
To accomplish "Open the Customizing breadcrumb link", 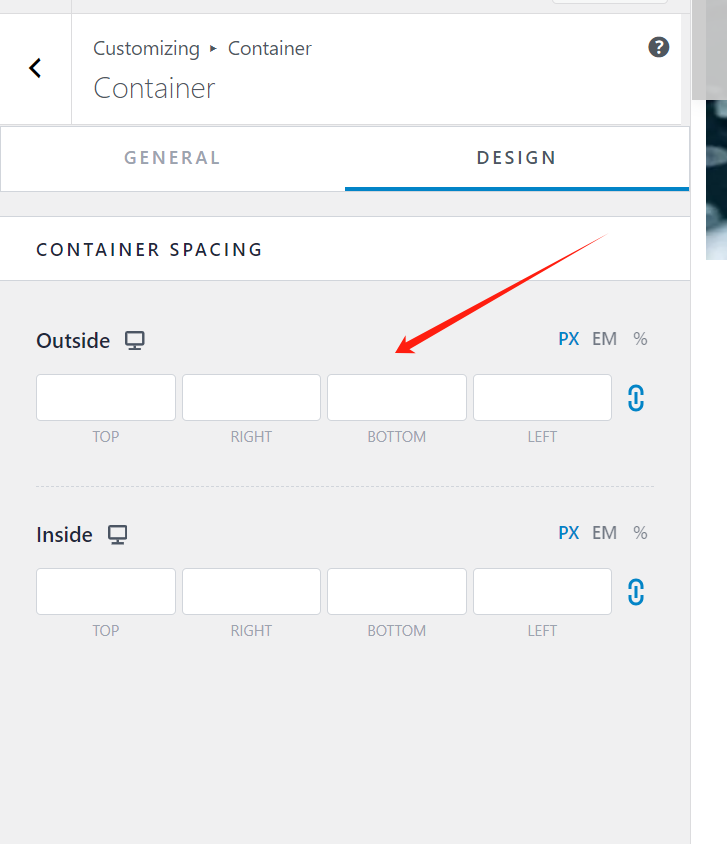I will [146, 48].
